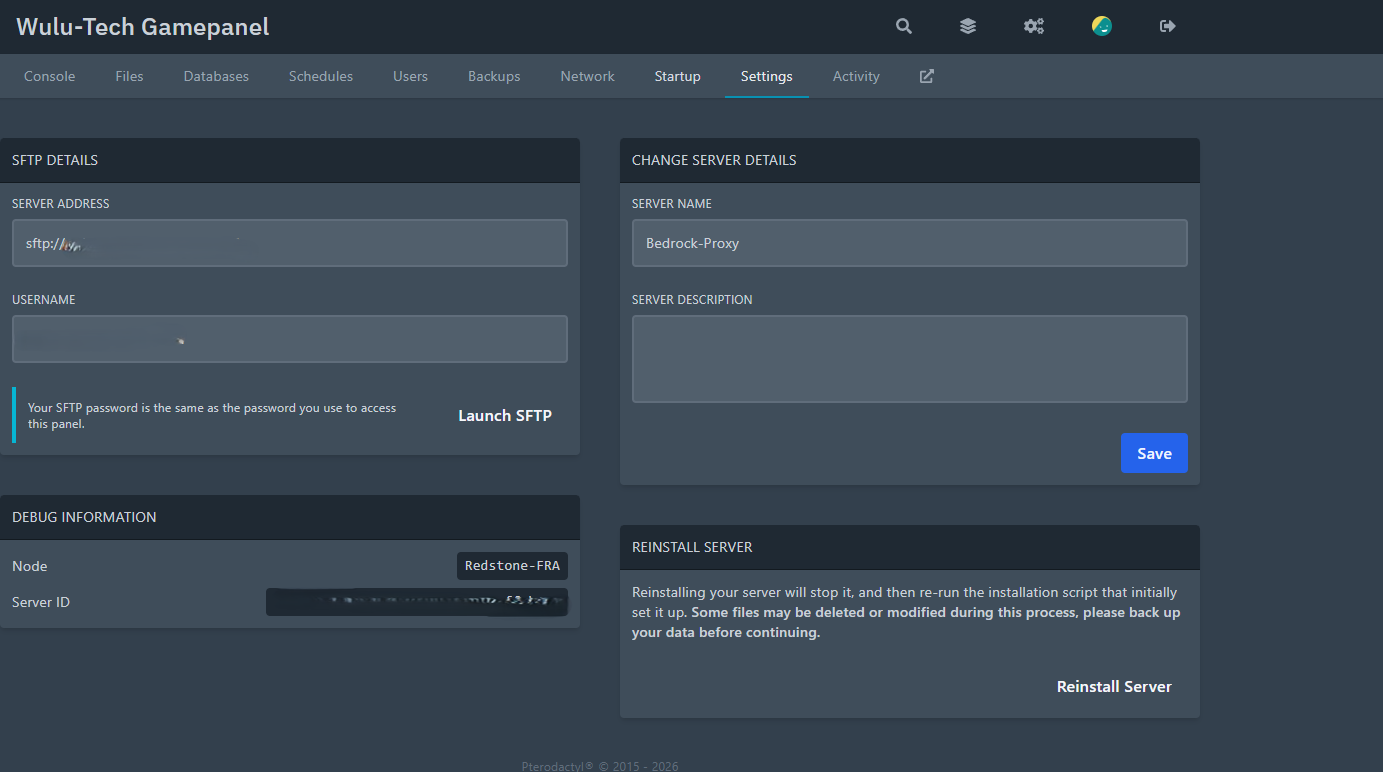Open the Activity tab
The height and width of the screenshot is (772, 1383).
click(856, 76)
